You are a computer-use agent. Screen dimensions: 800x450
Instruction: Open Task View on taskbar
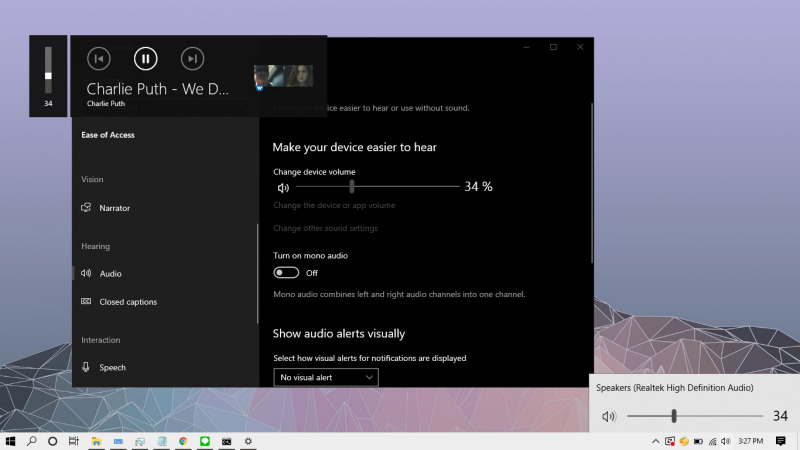(73, 441)
